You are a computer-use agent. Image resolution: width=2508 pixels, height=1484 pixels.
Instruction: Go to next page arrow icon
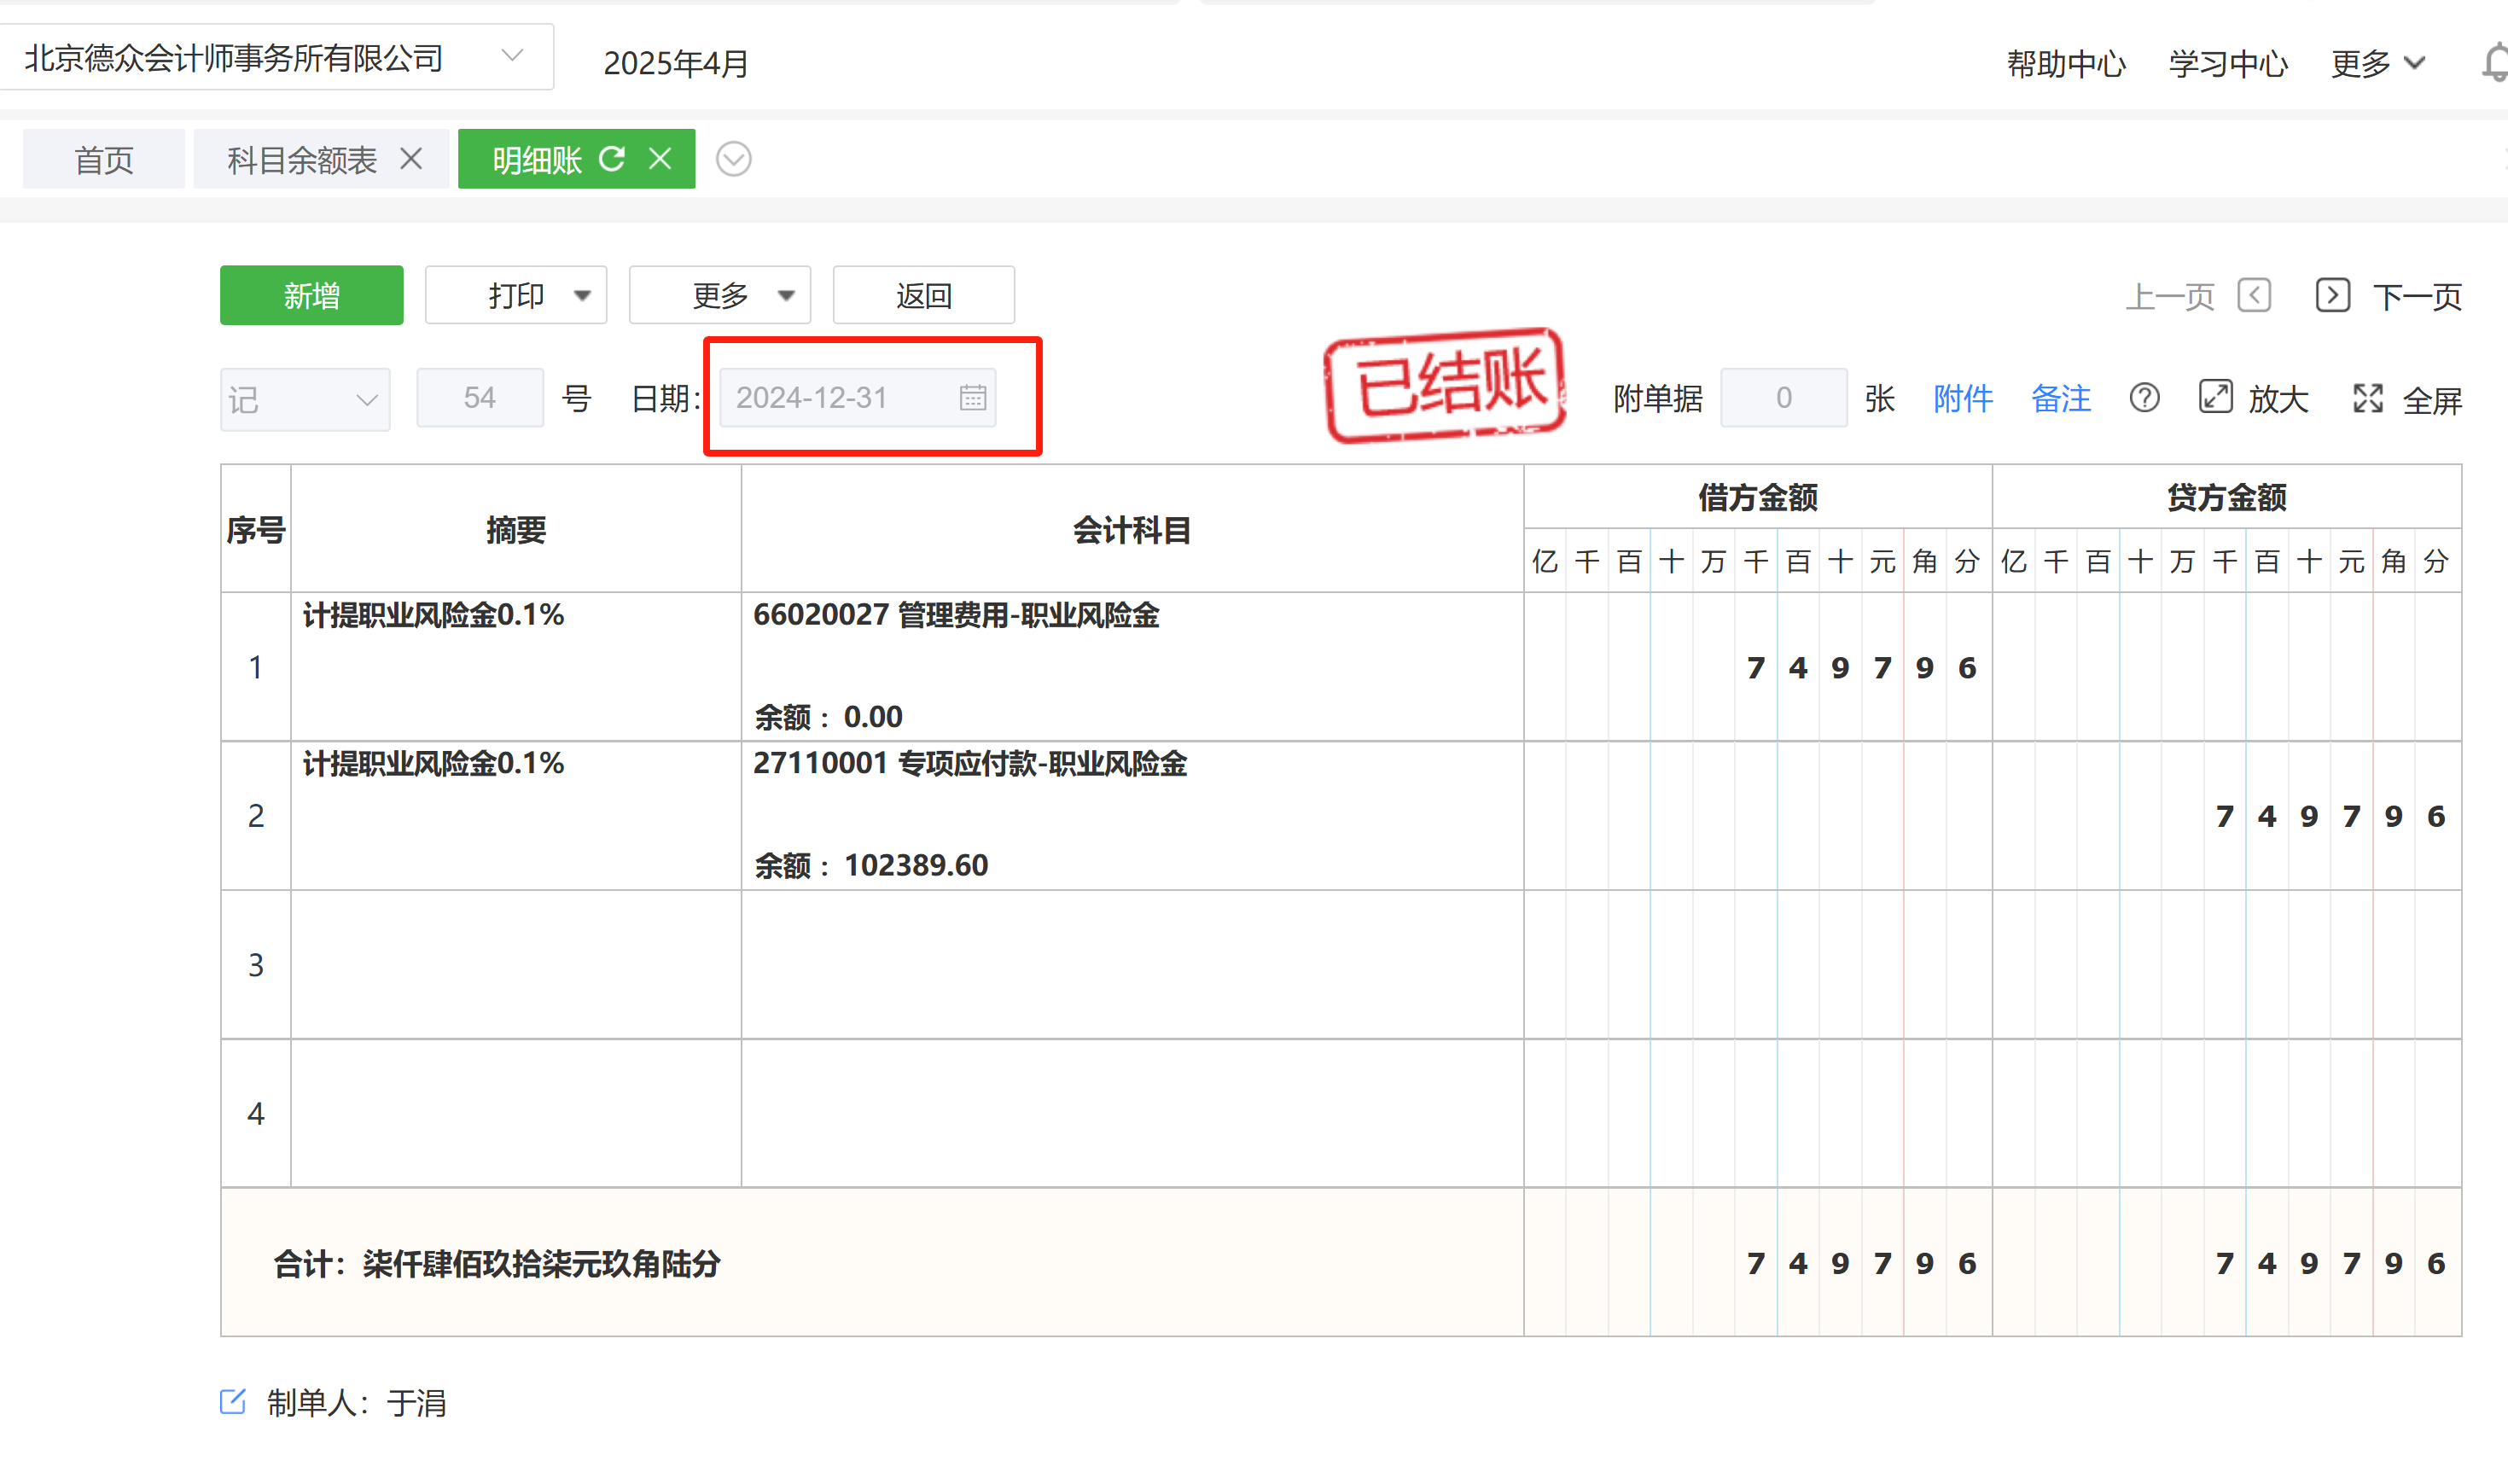(x=2332, y=296)
